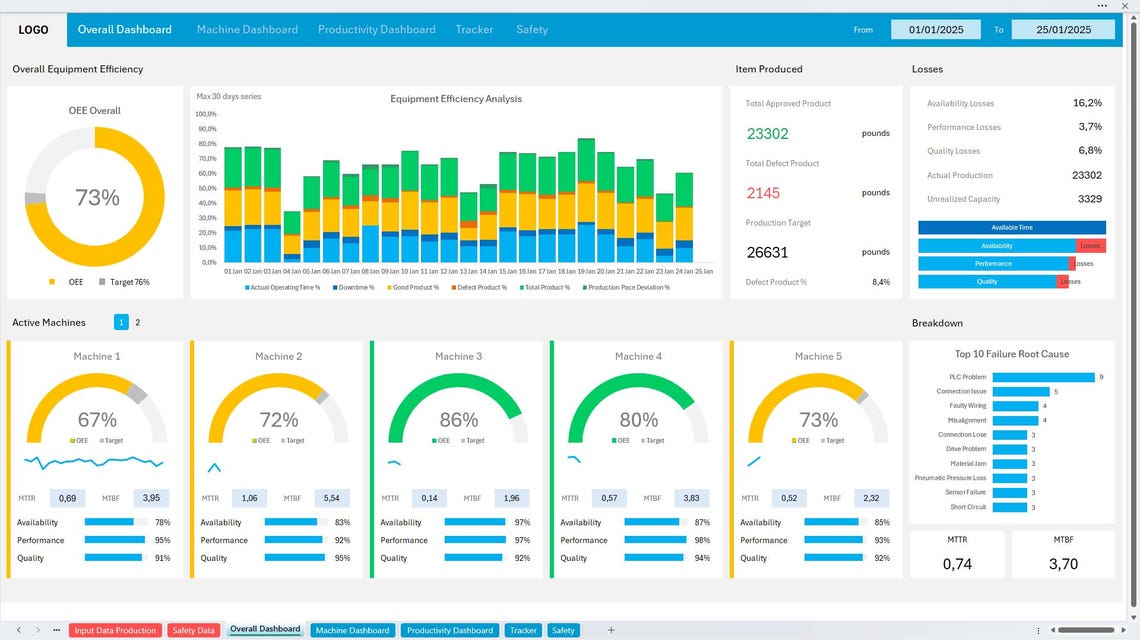1140x641 pixels.
Task: Click Machine 4 OEE gauge 80%
Action: point(638,409)
